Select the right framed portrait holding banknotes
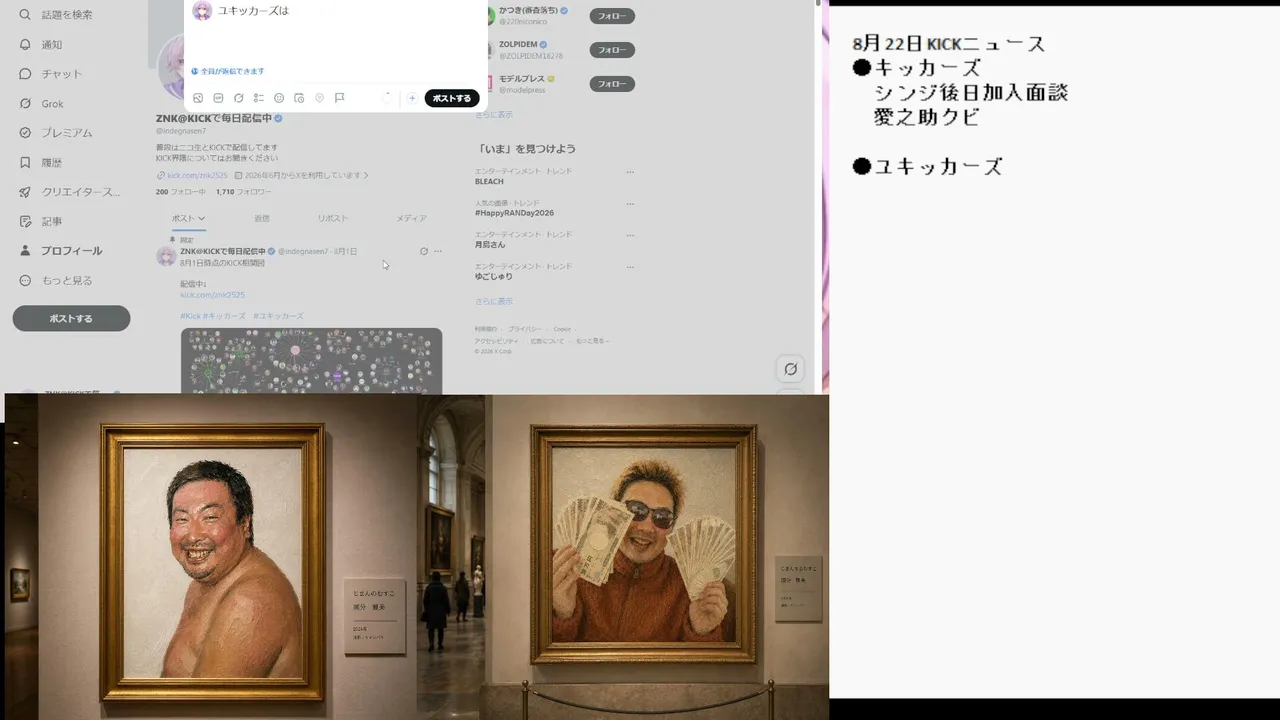This screenshot has height=720, width=1280. coord(643,544)
